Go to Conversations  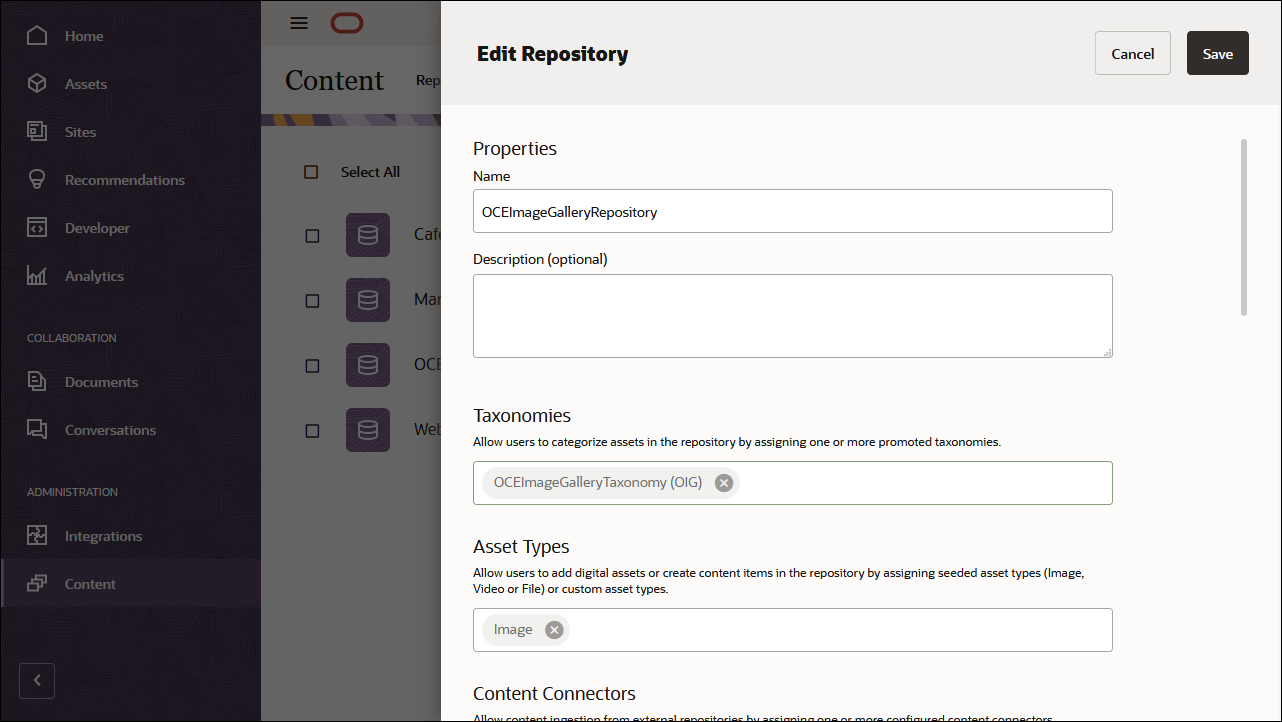110,429
